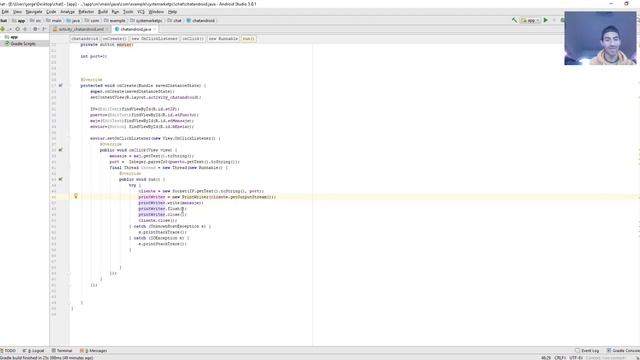
Task: Open the View menu
Action: [x=18, y=12]
